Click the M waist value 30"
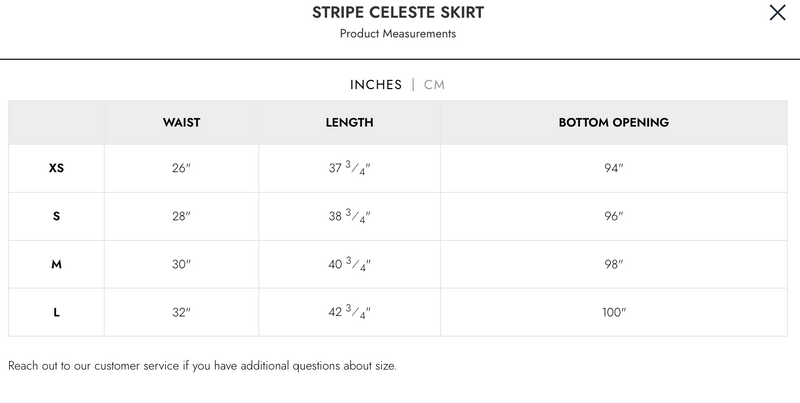800x403 pixels. (x=181, y=264)
